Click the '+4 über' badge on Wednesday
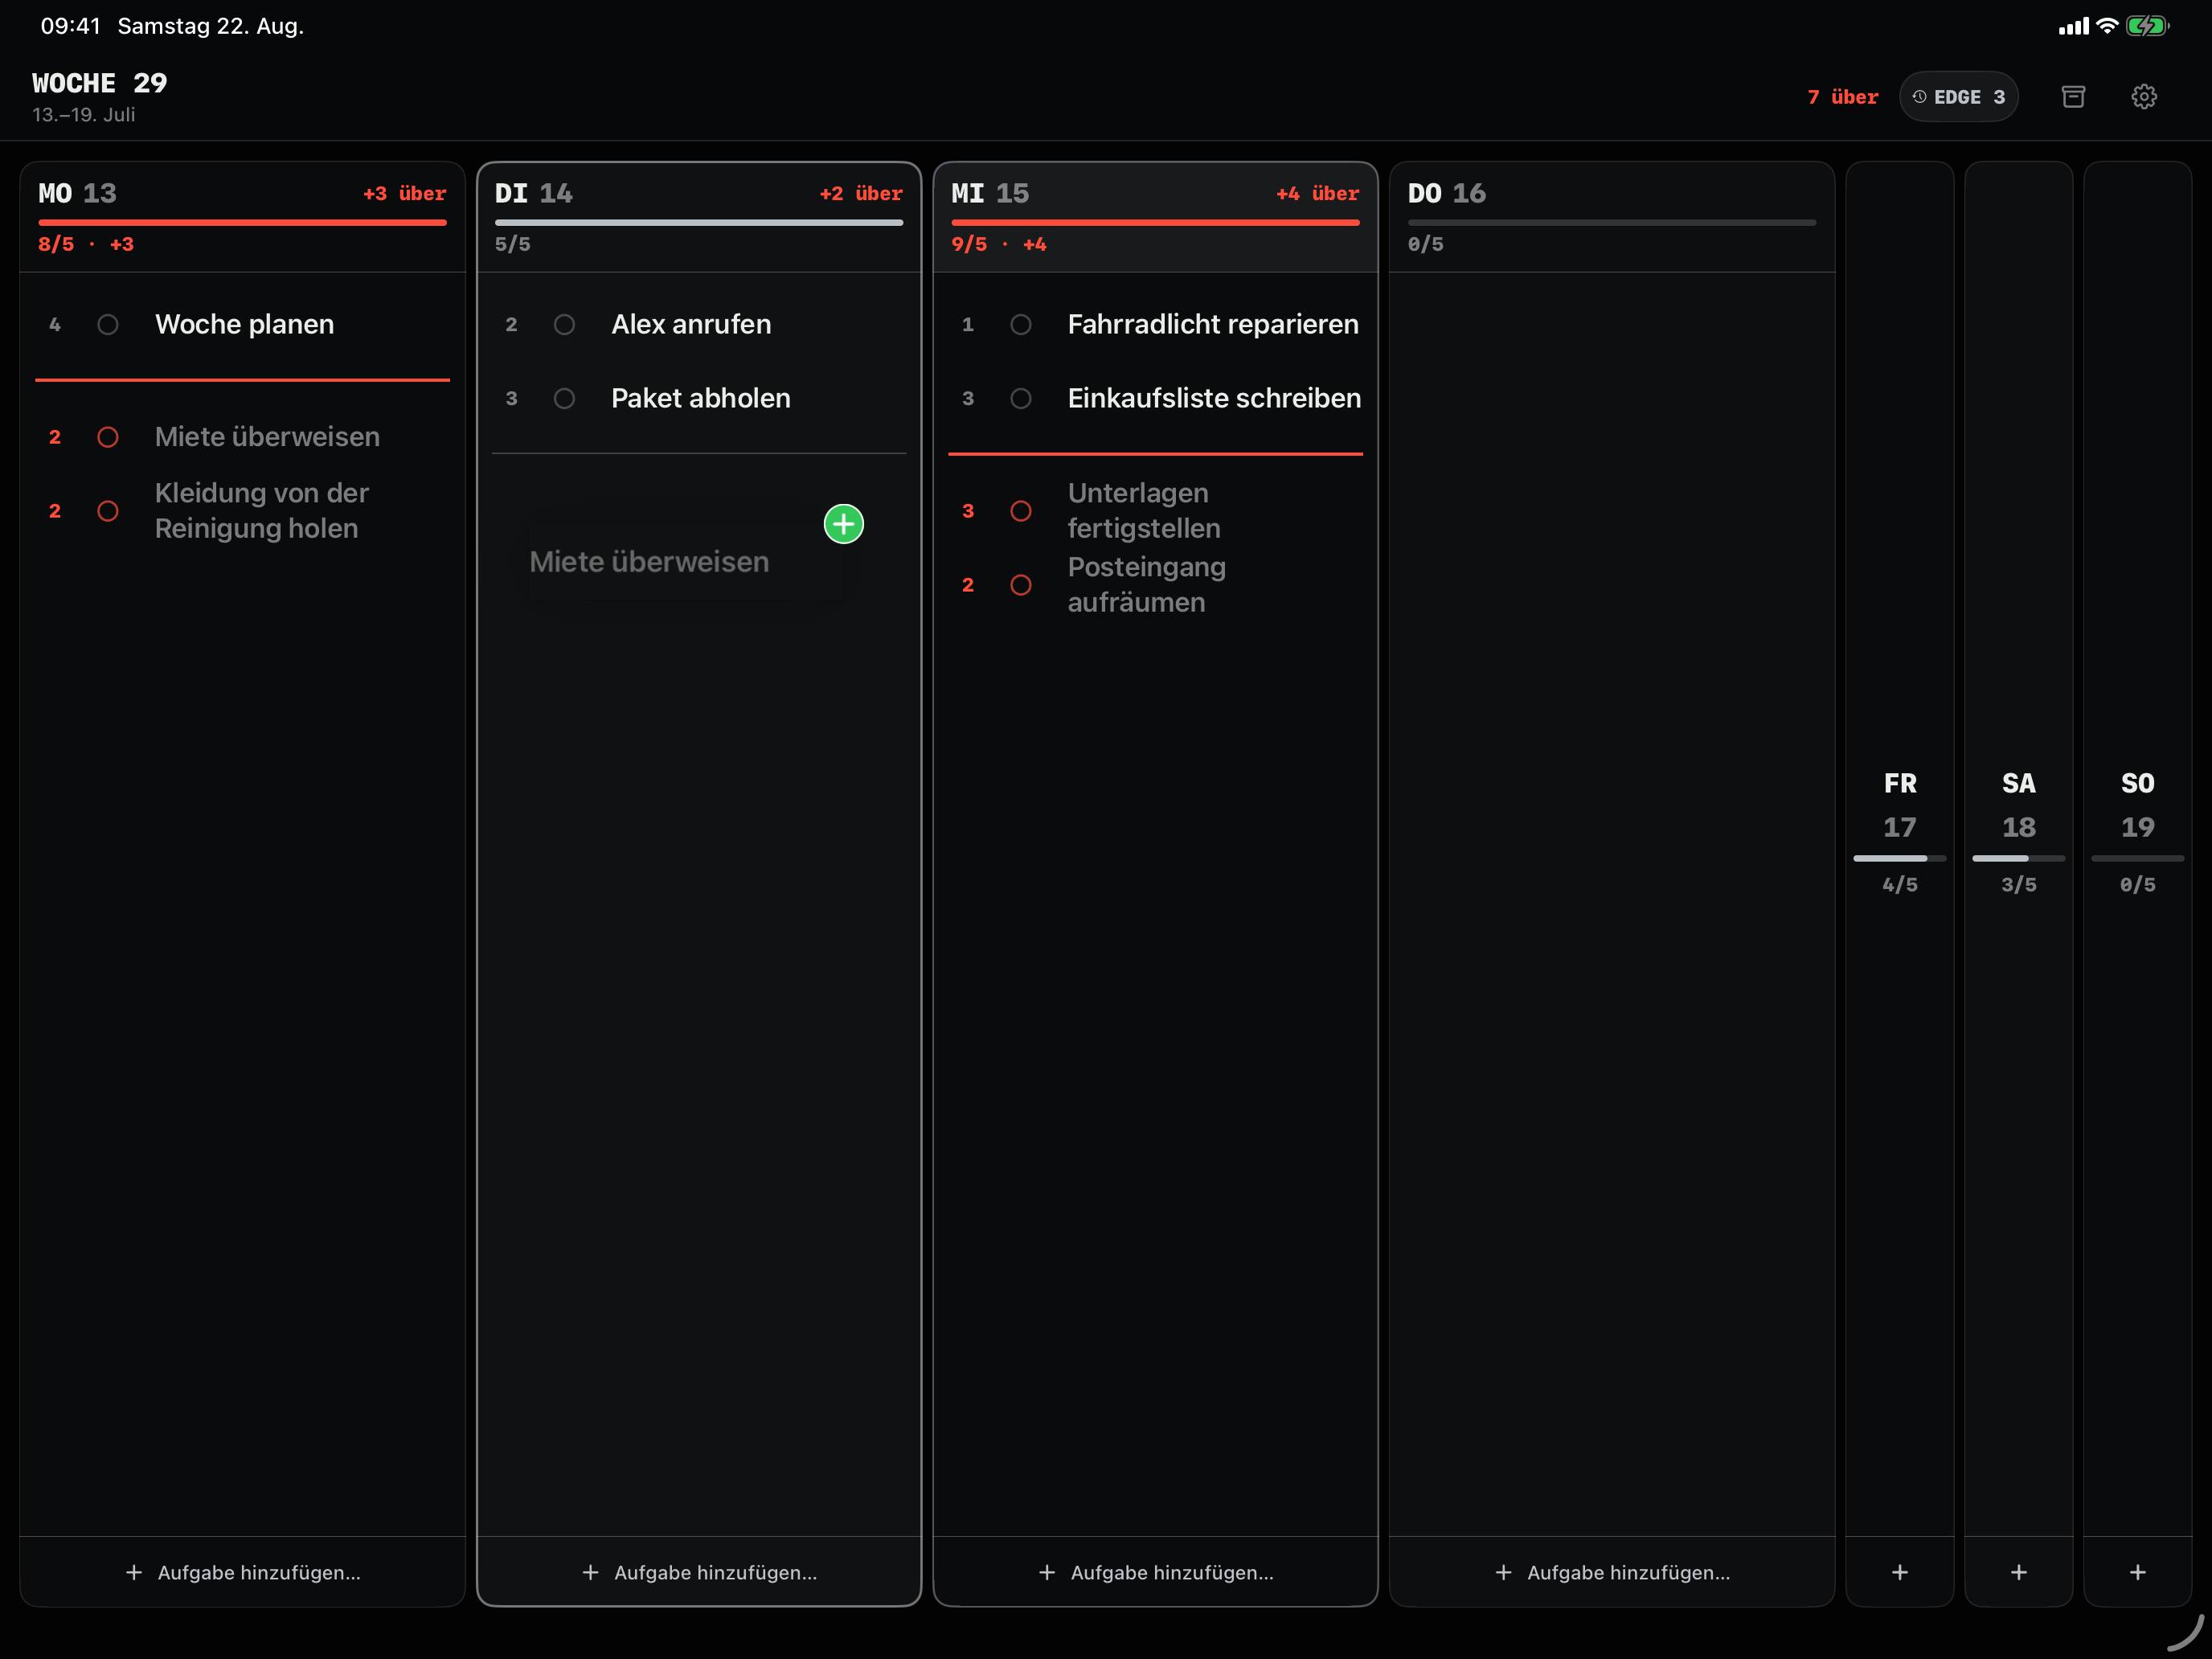The image size is (2212, 1659). [x=1317, y=193]
